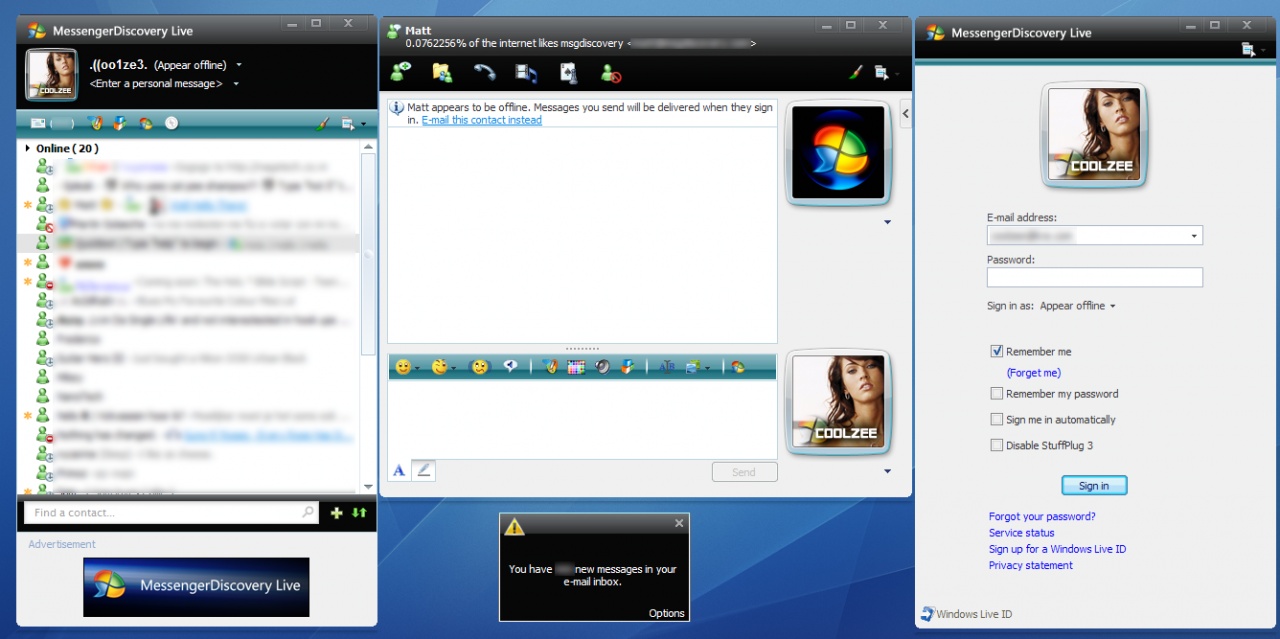The image size is (1280, 639).
Task: Click the search magnifier in find box
Action: click(308, 513)
